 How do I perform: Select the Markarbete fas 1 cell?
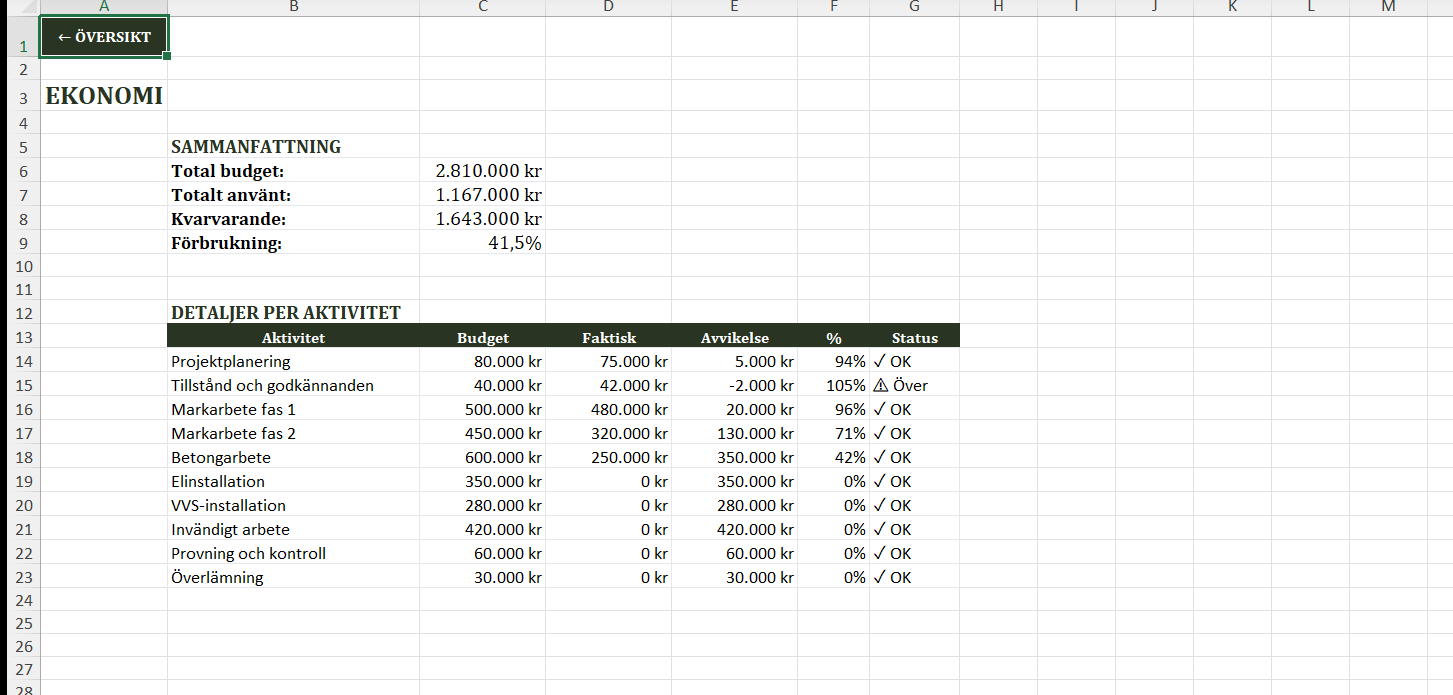click(x=293, y=409)
